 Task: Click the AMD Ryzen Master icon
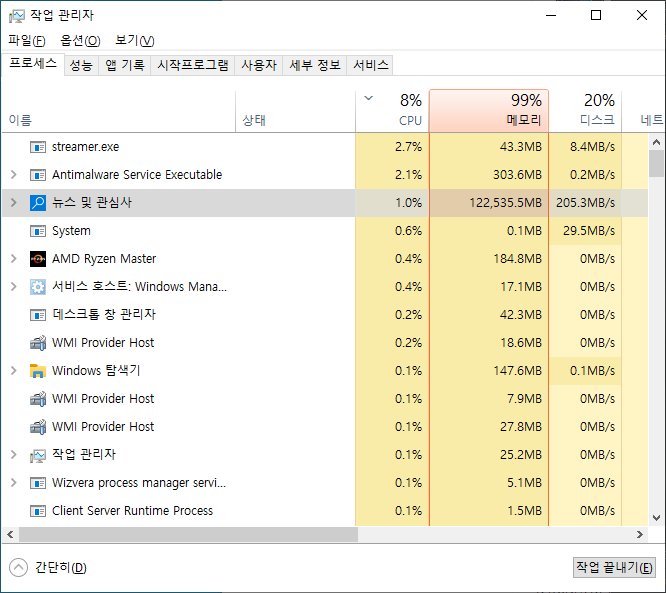tap(38, 259)
